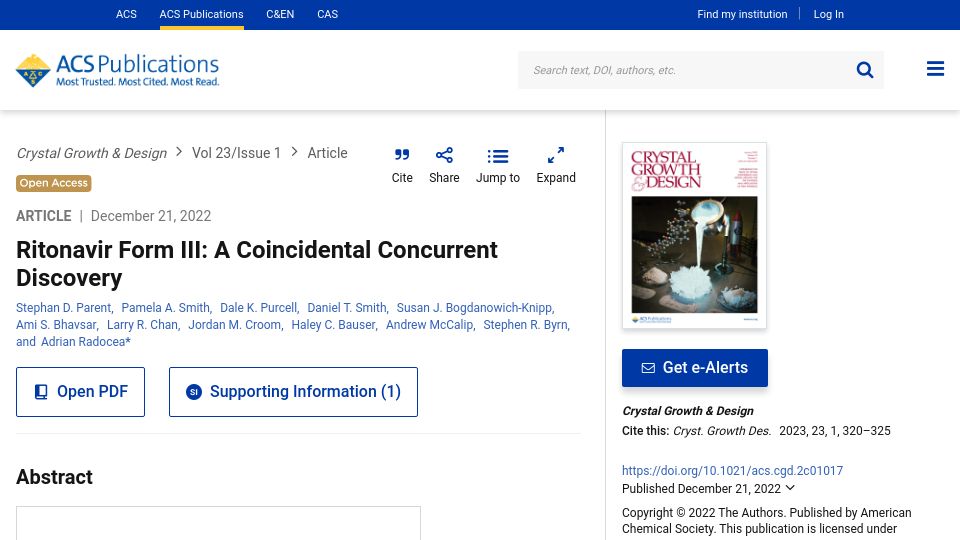The image size is (960, 540).
Task: Click the Open PDF button
Action: pos(80,392)
